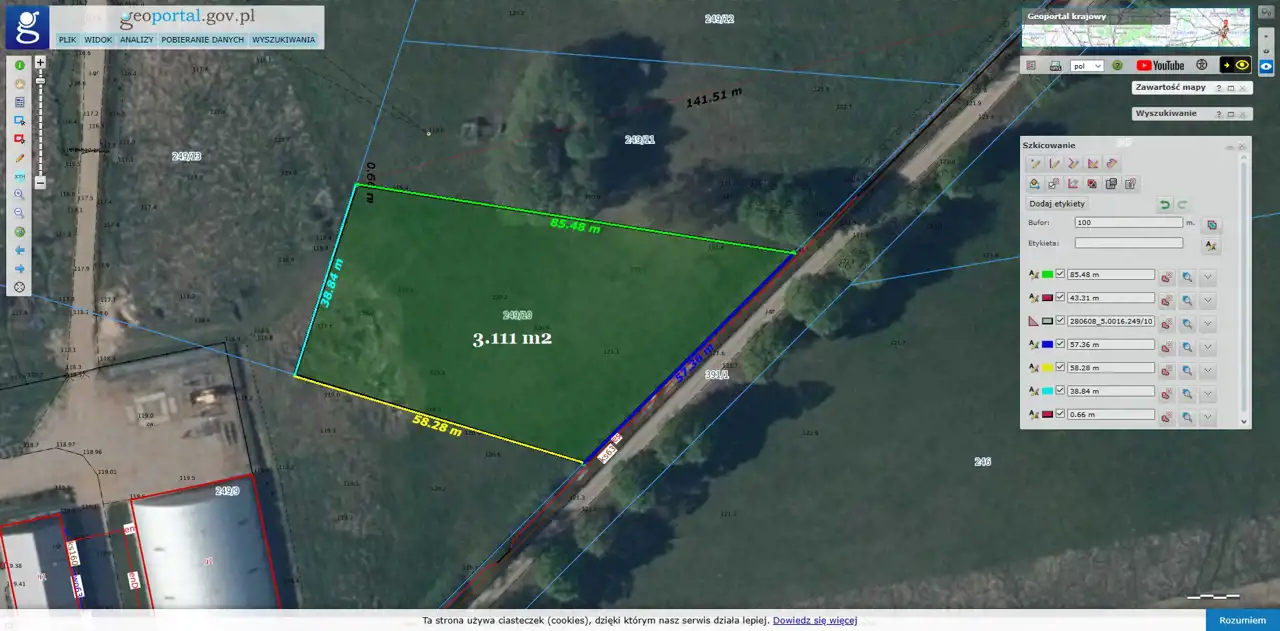Click the green info icon in left toolbar
The height and width of the screenshot is (631, 1280).
click(19, 65)
